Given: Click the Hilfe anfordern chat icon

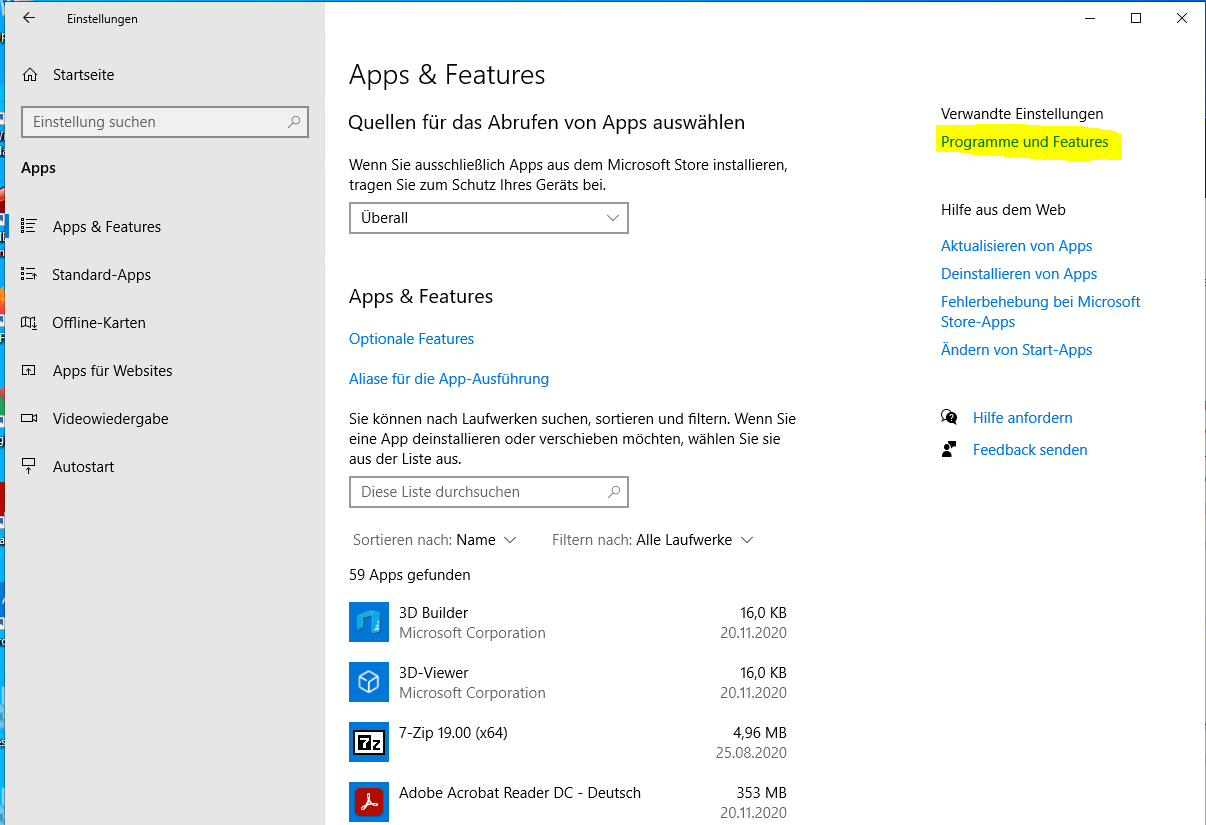Looking at the screenshot, I should click(x=949, y=418).
